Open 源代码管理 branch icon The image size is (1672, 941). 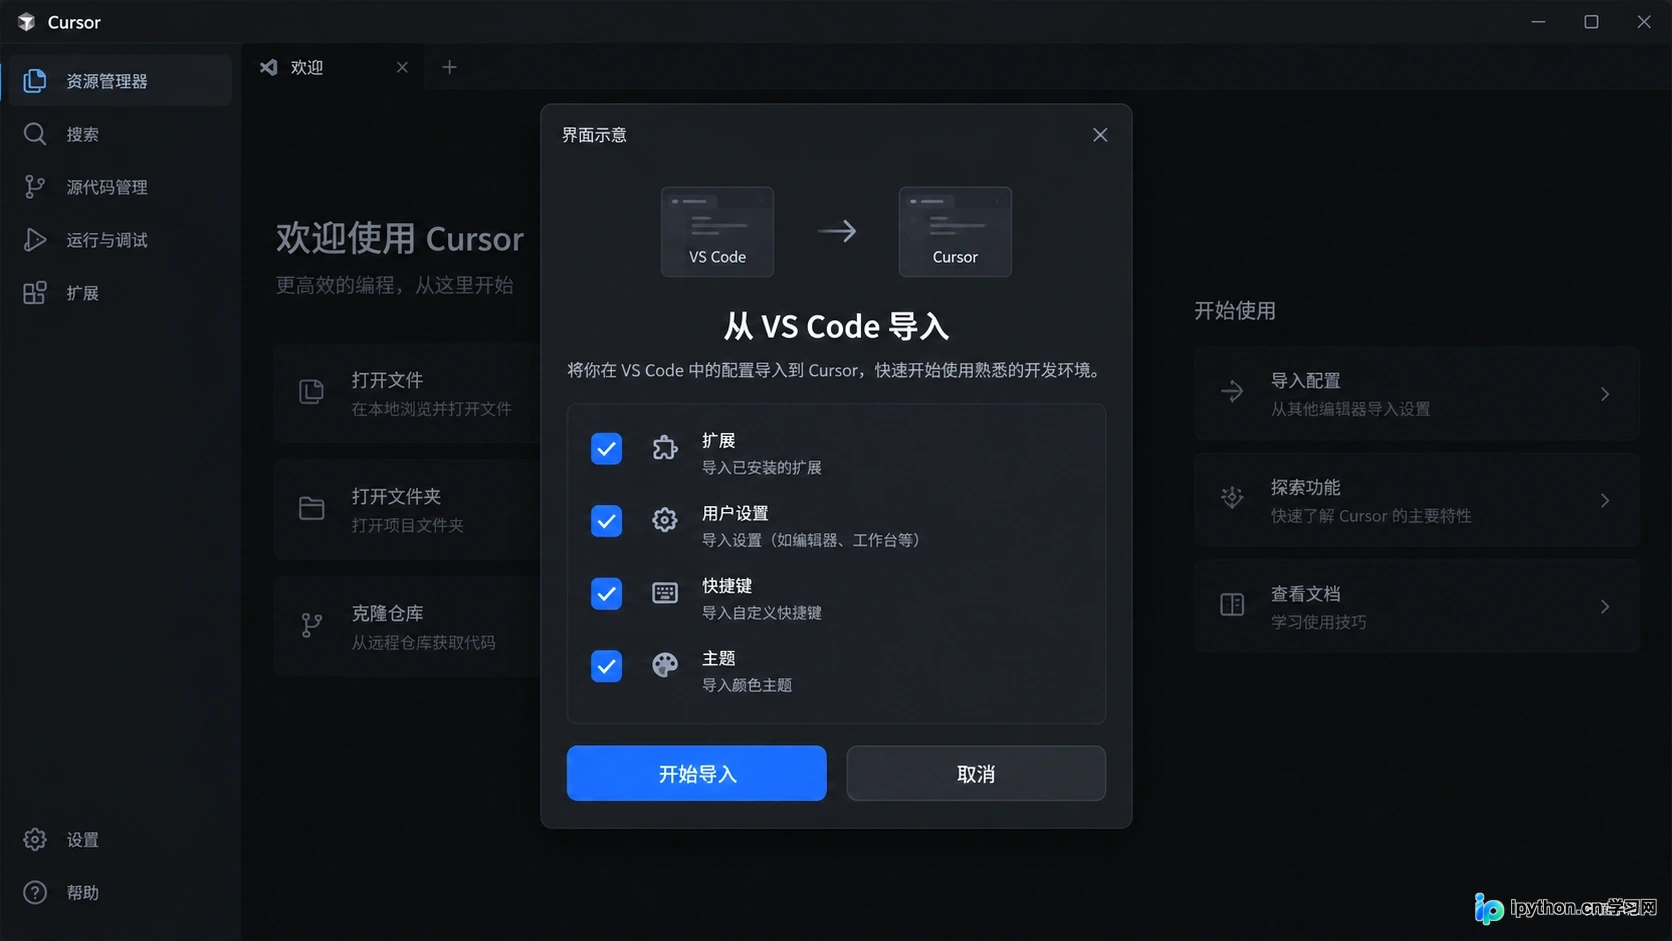coord(35,187)
